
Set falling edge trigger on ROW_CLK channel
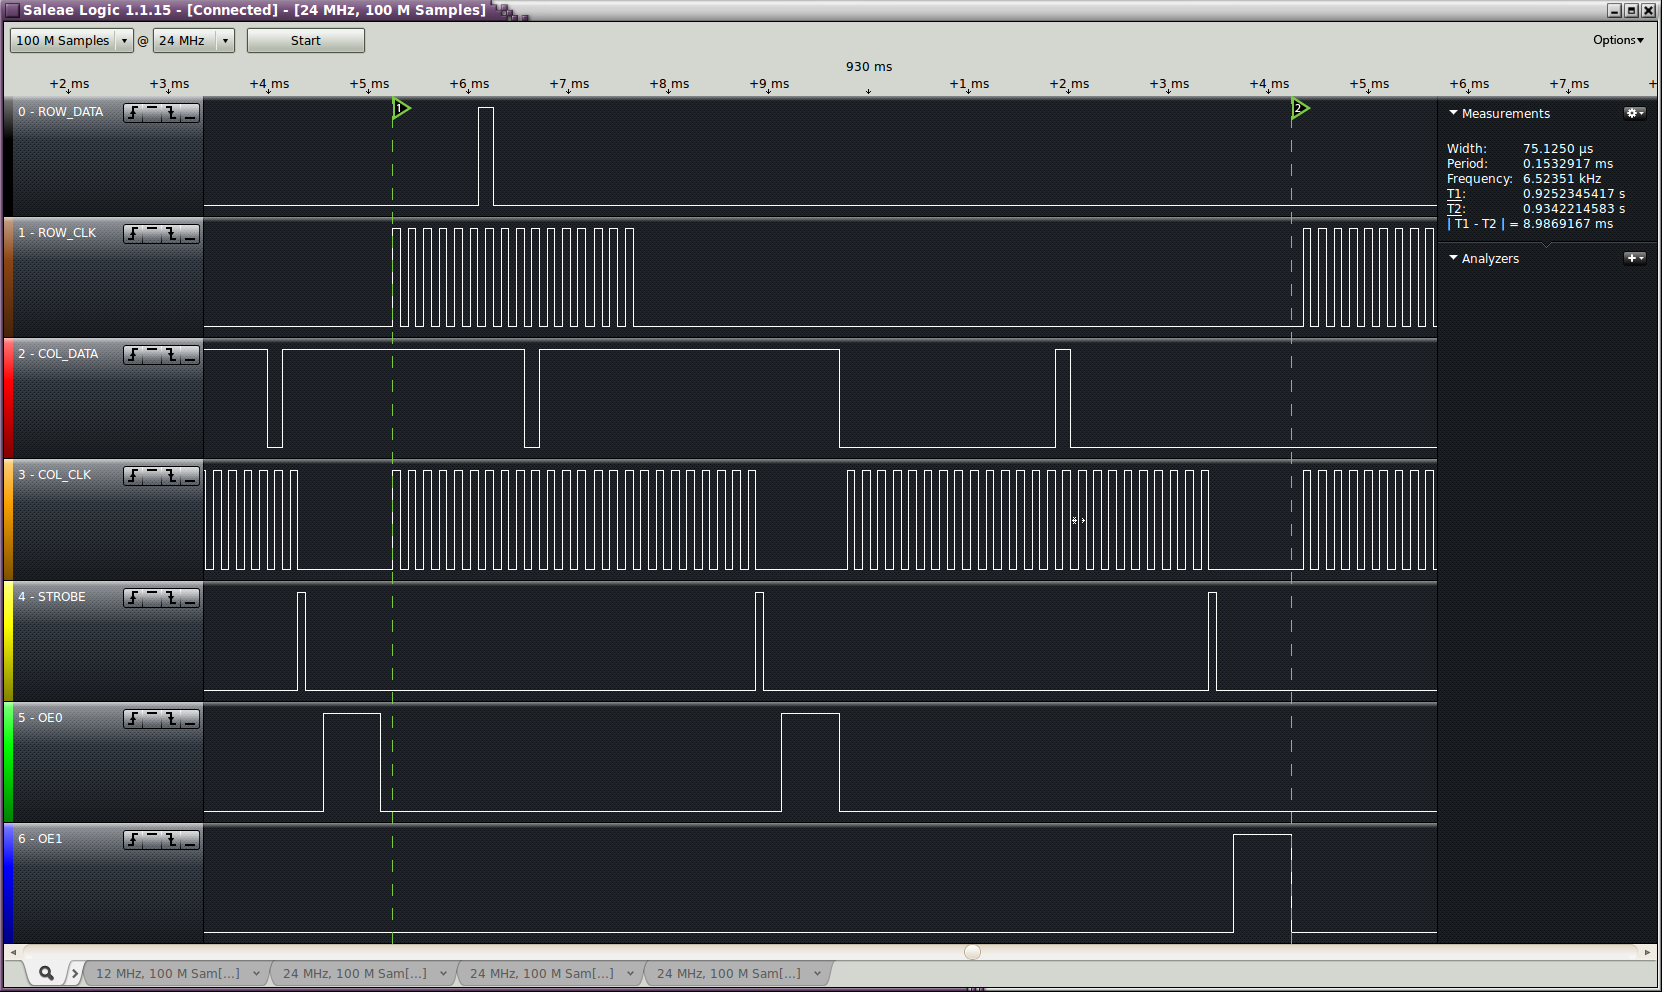(171, 234)
